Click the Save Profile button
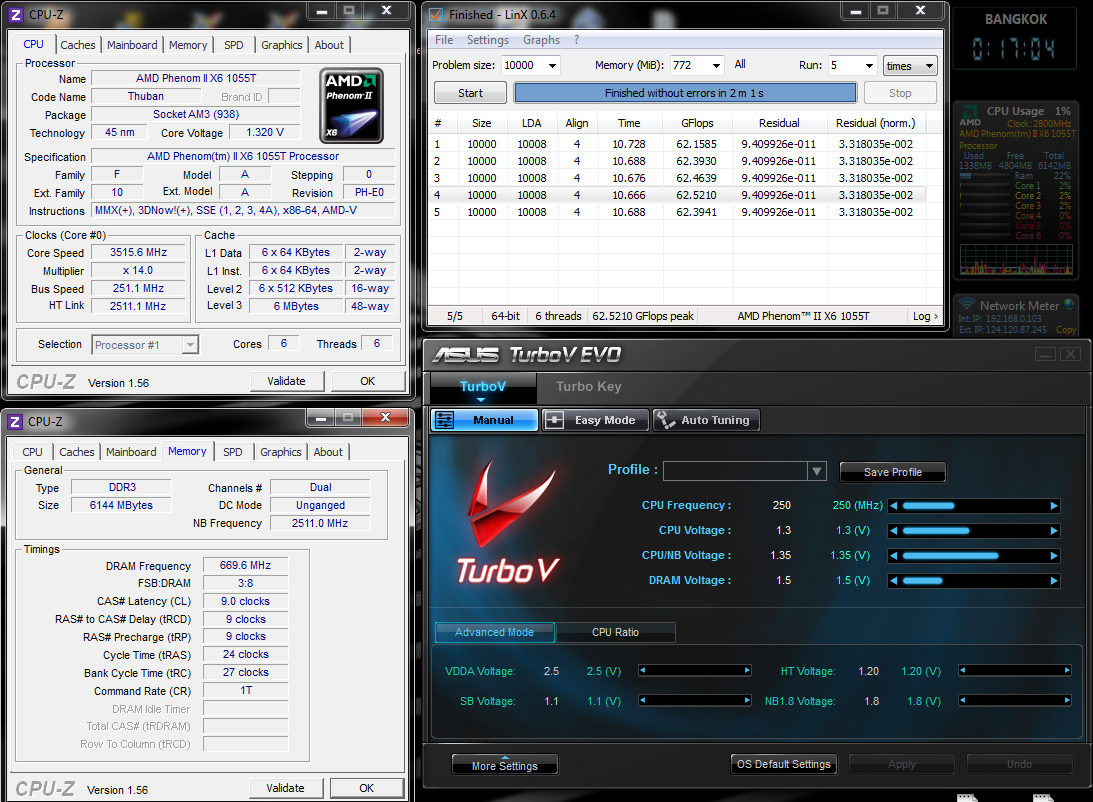1093x802 pixels. [892, 472]
